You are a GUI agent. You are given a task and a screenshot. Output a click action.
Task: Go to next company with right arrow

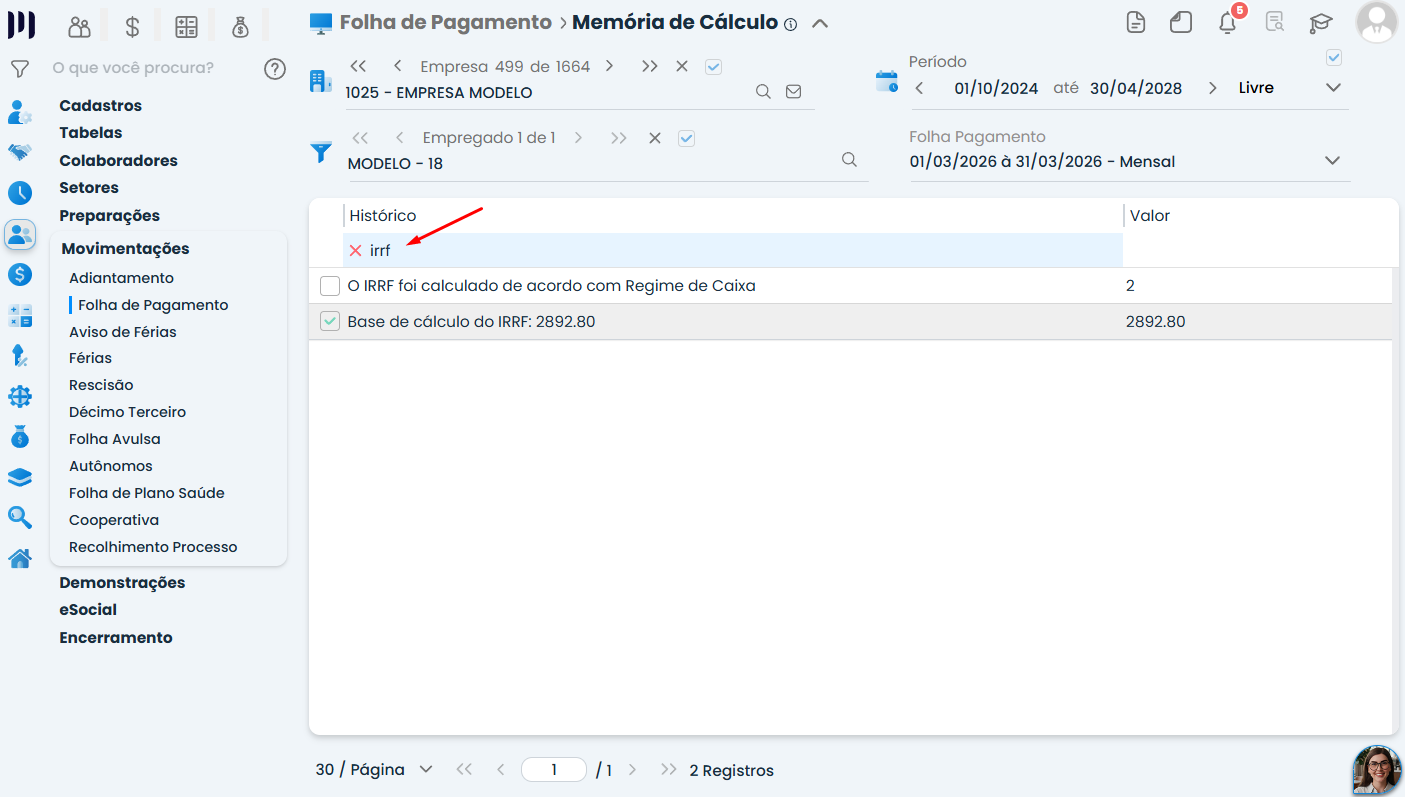click(x=609, y=66)
